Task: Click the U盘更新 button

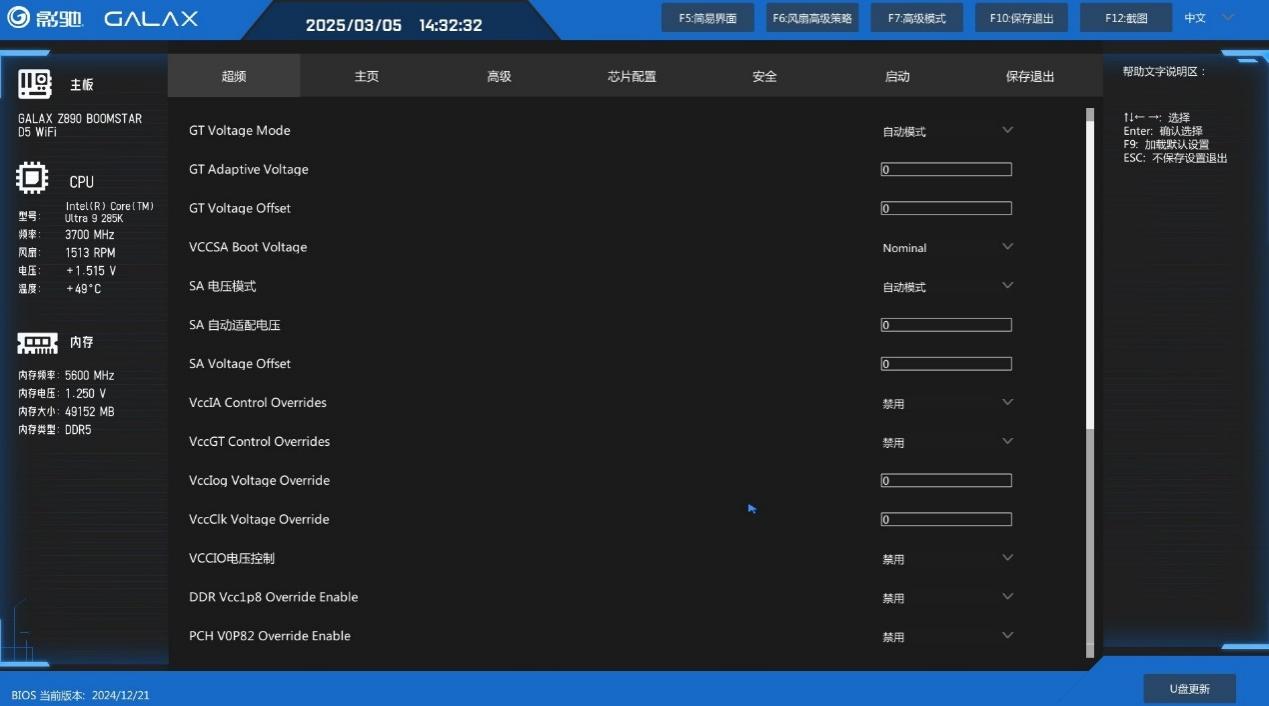Action: [x=1189, y=689]
